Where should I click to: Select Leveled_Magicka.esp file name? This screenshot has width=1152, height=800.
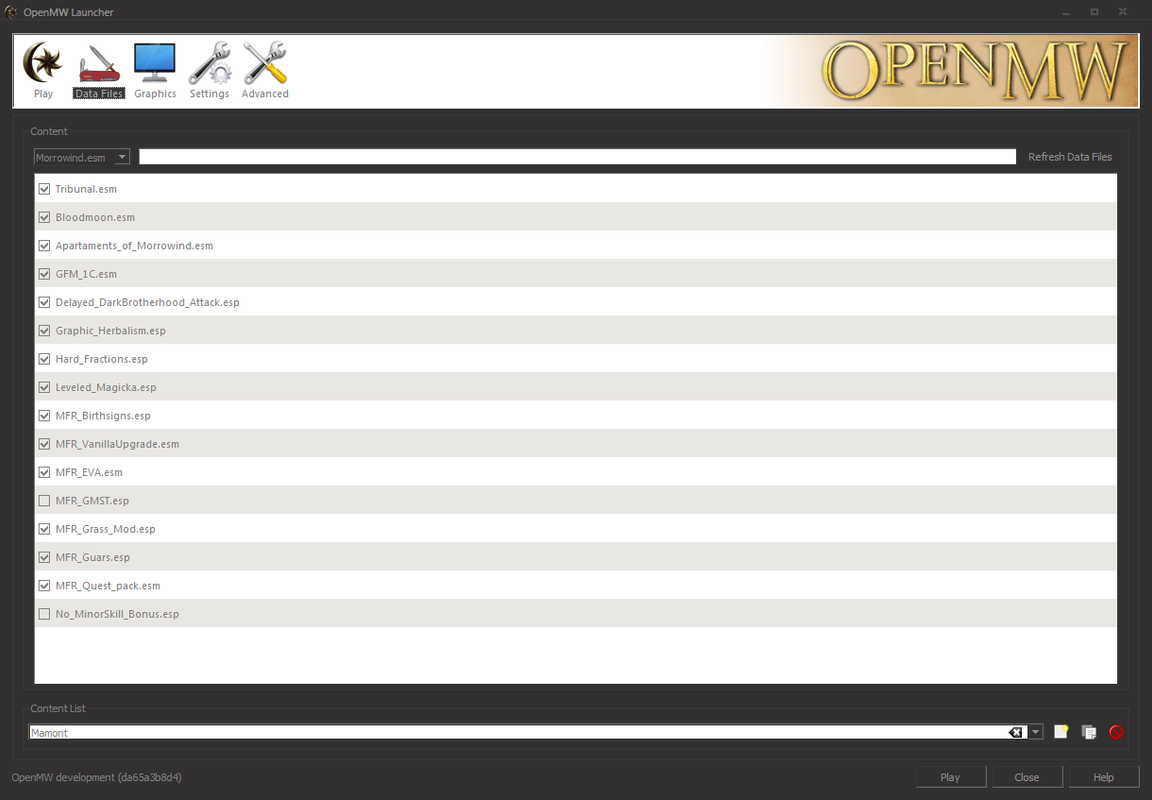pyautogui.click(x=106, y=387)
